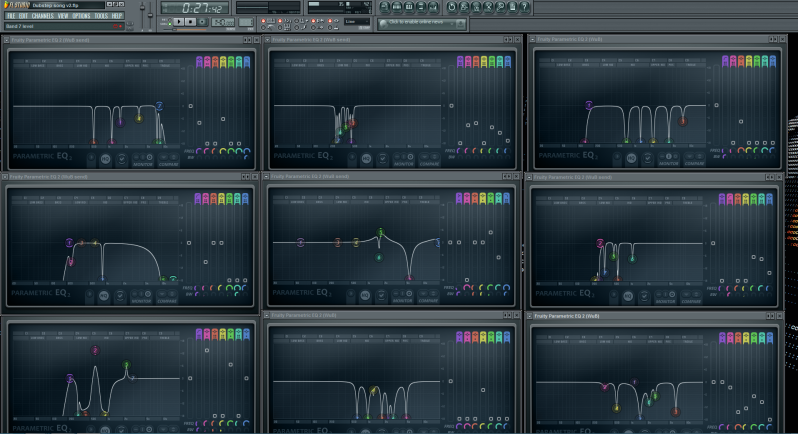Screen dimensions: 798x434
Task: Open the VIEW menu
Action: point(63,16)
